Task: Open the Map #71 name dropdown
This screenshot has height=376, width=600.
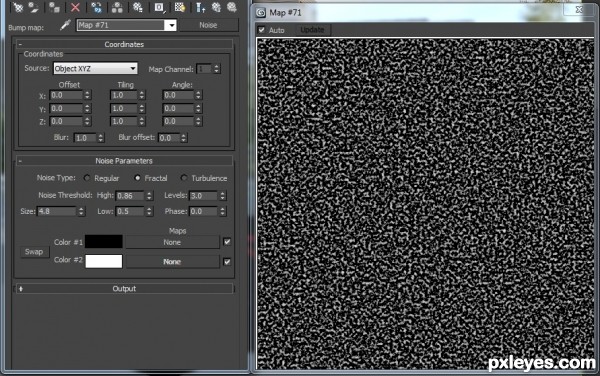Action: (171, 25)
